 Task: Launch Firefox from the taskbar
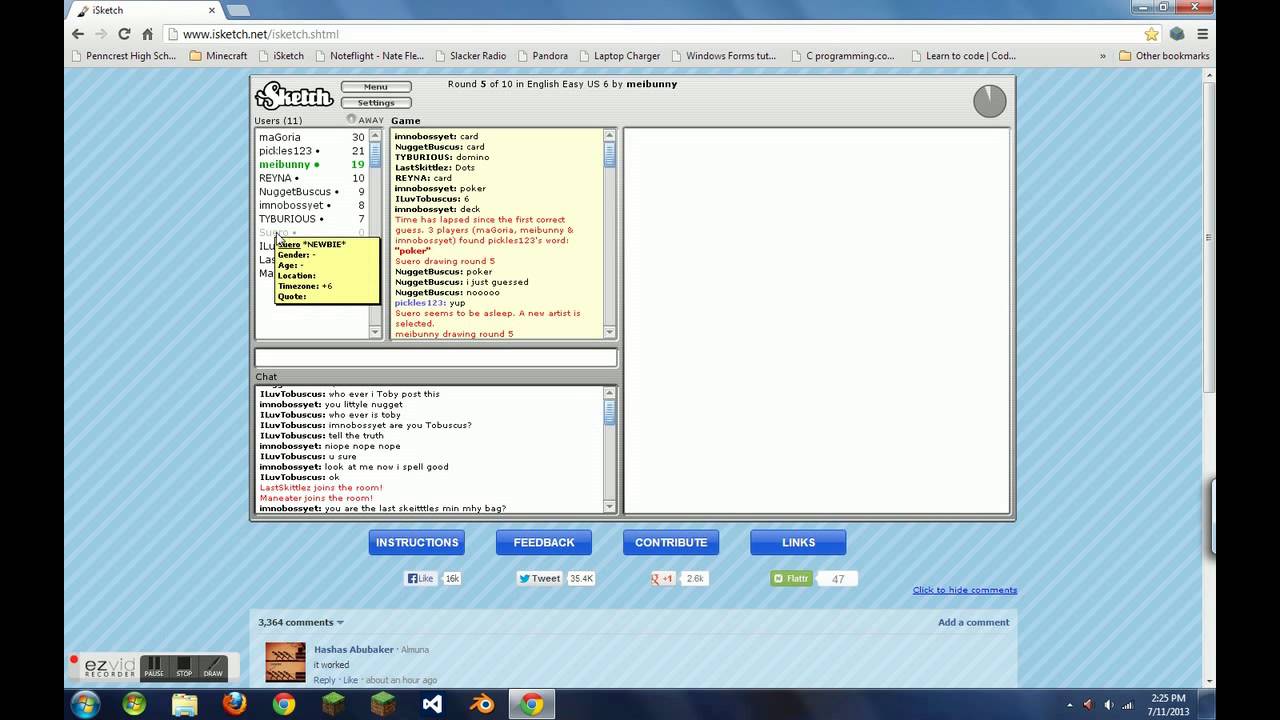[x=235, y=704]
